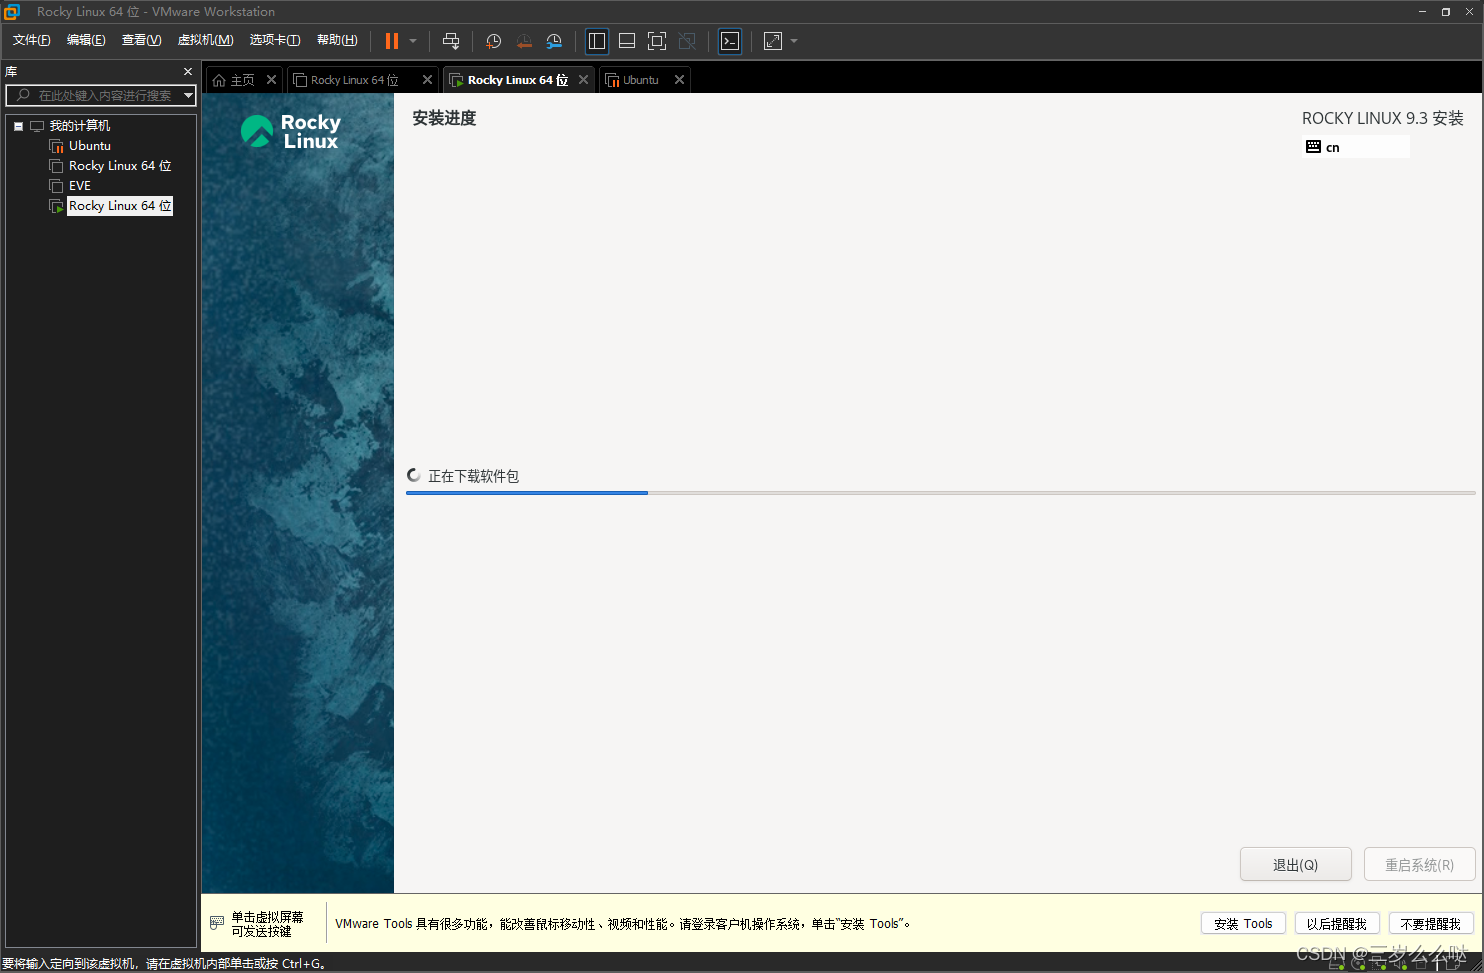Click the keyboard hint icon in info bar
This screenshot has height=973, width=1484.
pos(217,923)
